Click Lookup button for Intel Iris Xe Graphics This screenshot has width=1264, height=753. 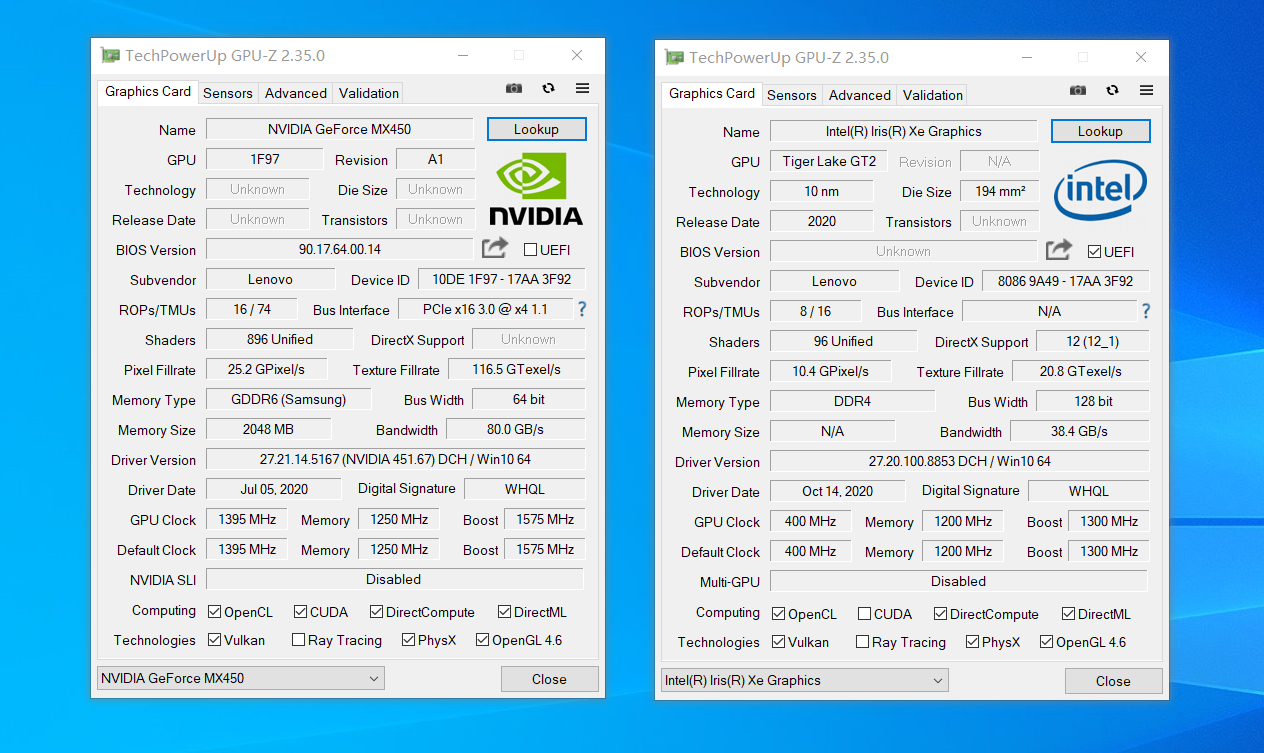(1100, 131)
